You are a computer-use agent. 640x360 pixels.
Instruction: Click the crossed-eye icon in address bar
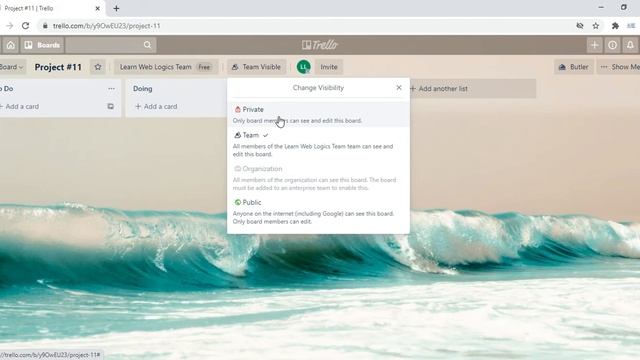580,26
